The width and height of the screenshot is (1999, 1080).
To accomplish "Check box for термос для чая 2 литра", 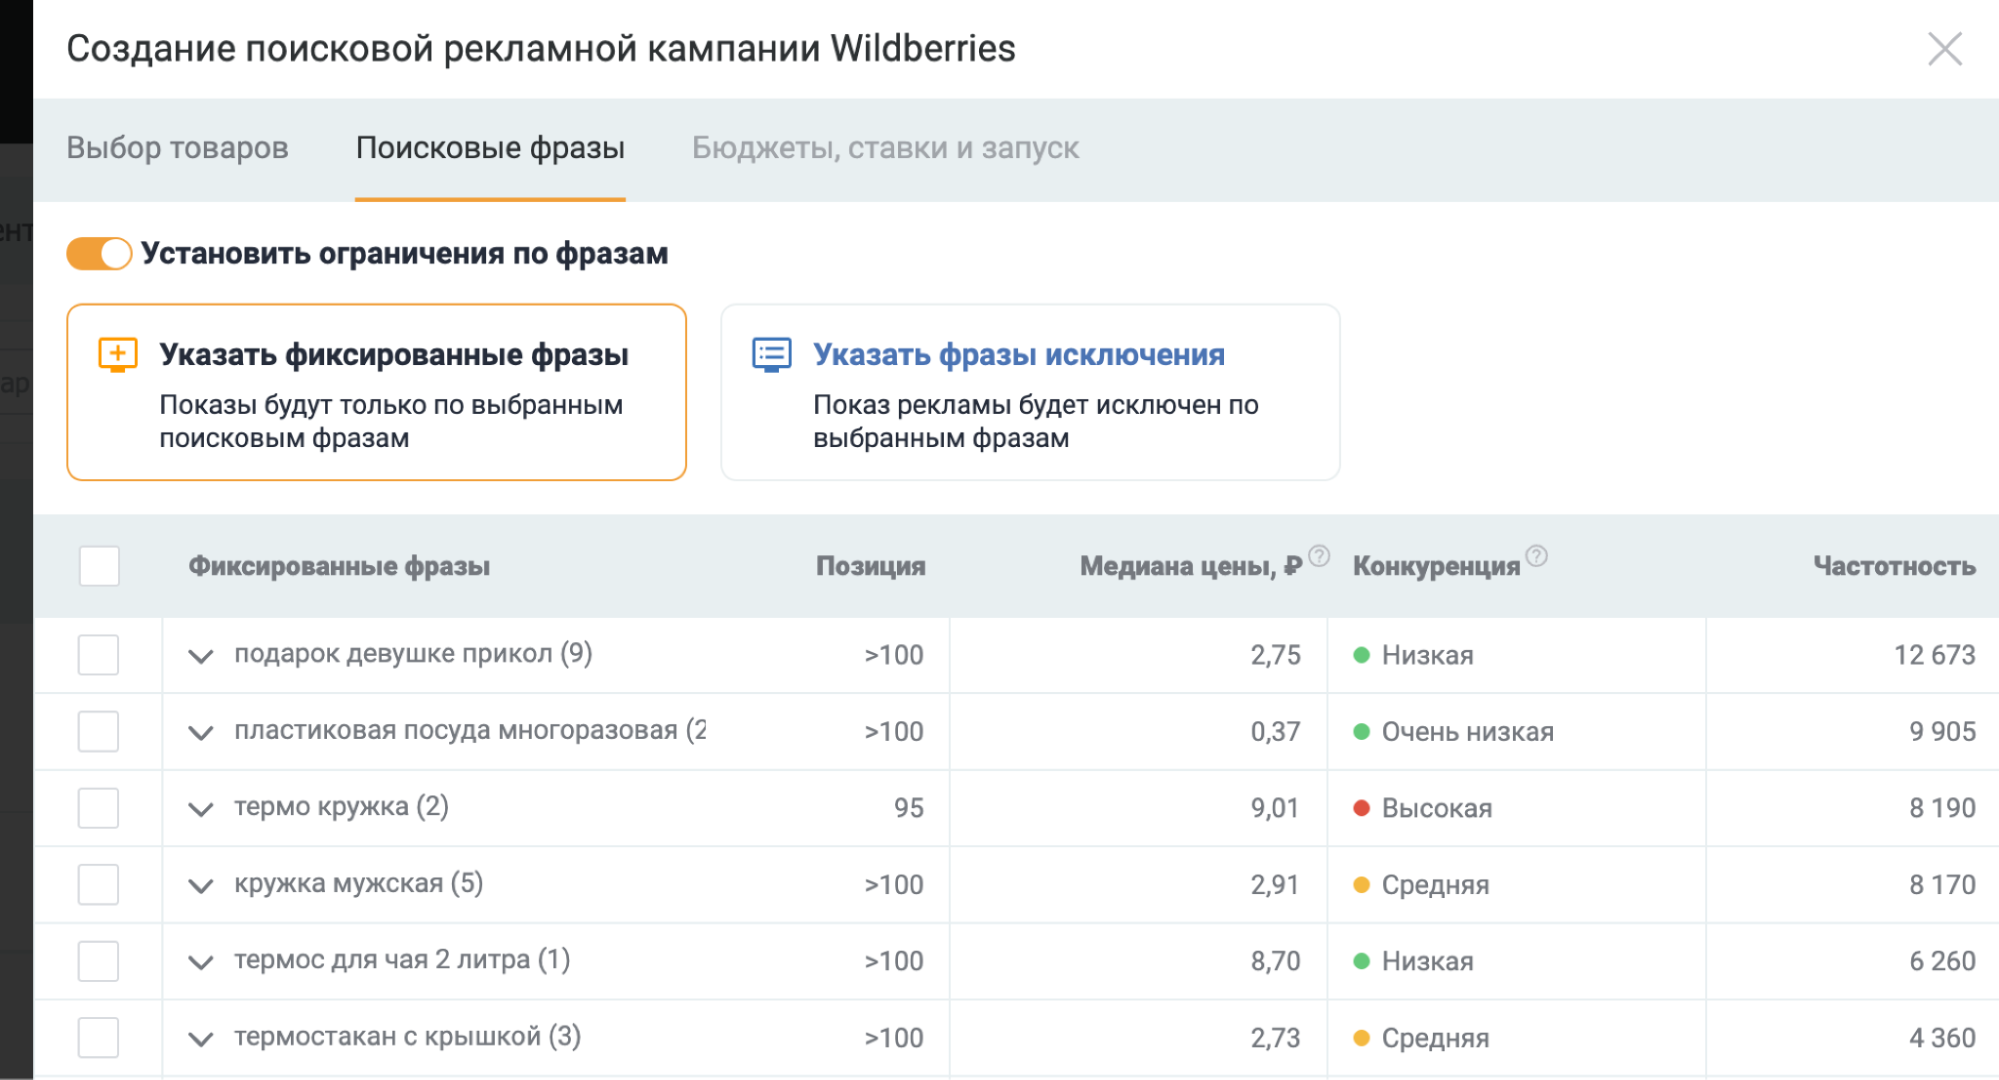I will [x=99, y=961].
